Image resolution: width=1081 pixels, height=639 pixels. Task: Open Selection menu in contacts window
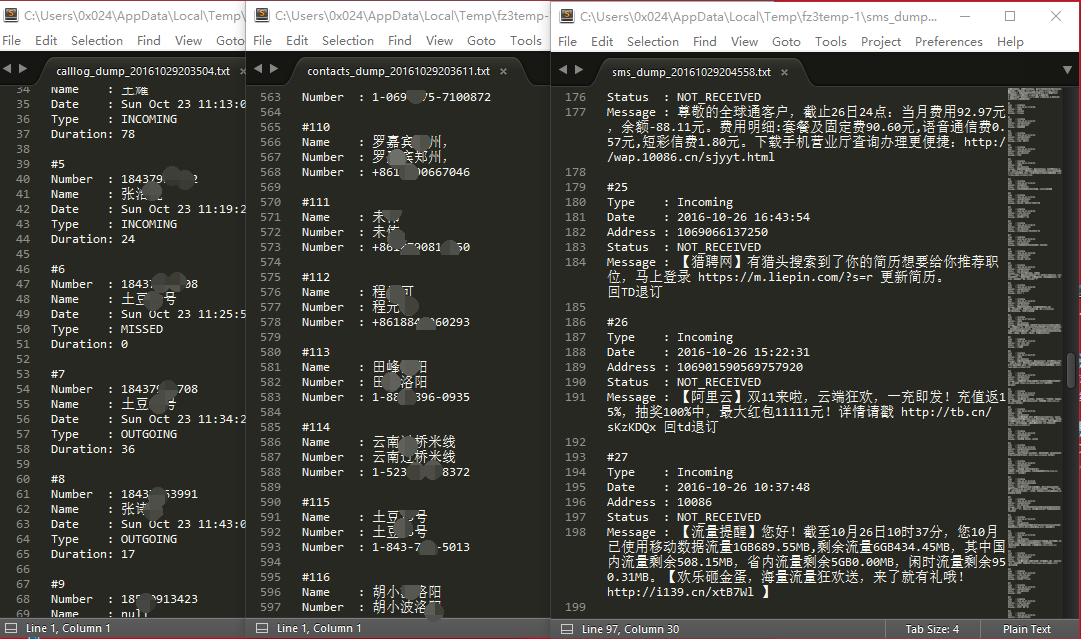(x=347, y=41)
